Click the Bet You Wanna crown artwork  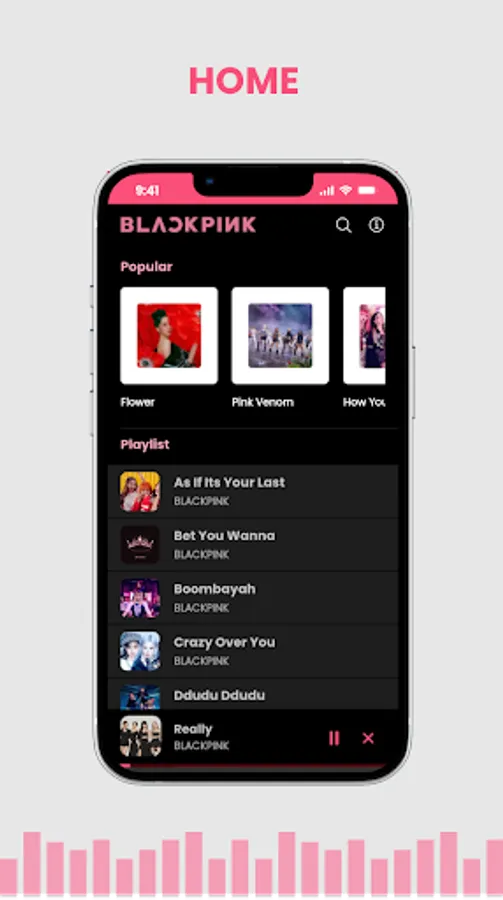point(140,545)
